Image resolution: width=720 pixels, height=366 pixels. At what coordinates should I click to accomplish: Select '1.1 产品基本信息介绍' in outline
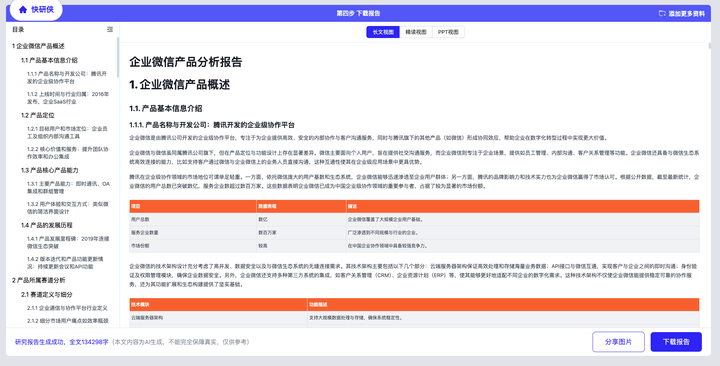pos(49,60)
